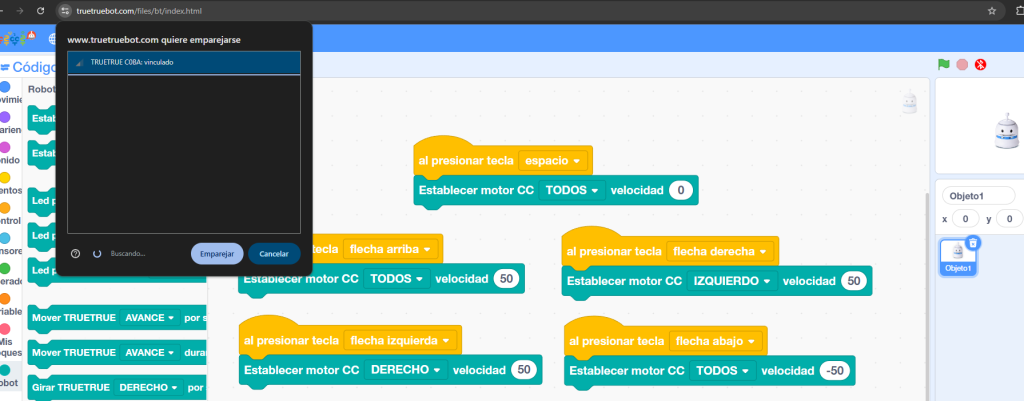Click the colorful app logo in header
The image size is (1024, 401).
(18, 39)
